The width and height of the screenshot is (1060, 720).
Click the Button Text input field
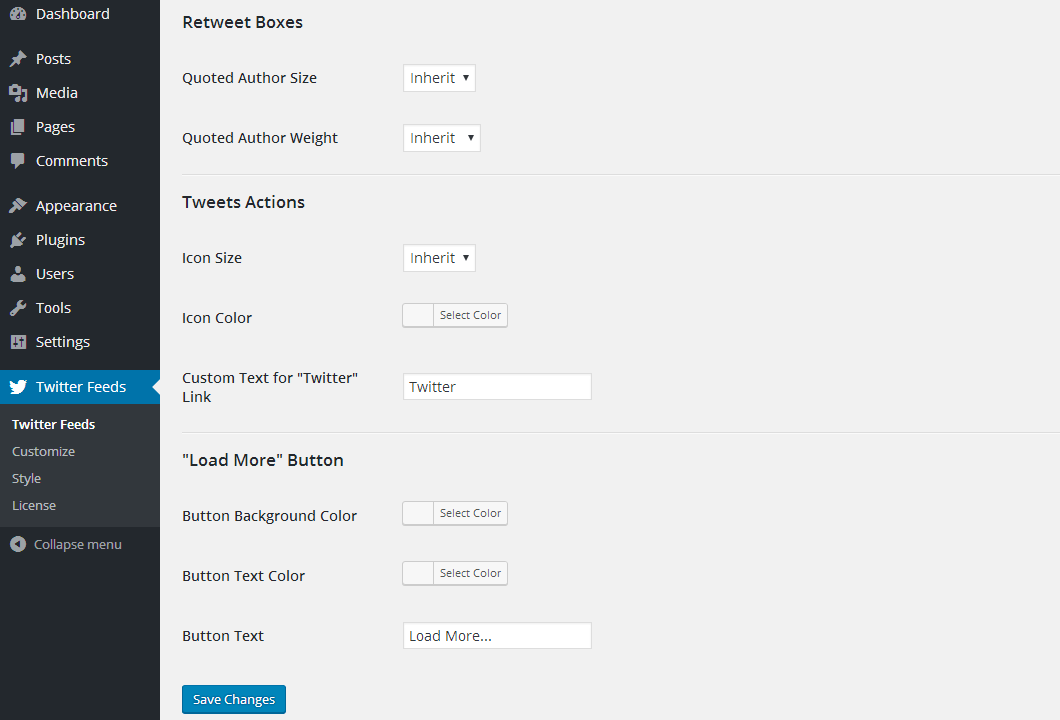click(497, 636)
